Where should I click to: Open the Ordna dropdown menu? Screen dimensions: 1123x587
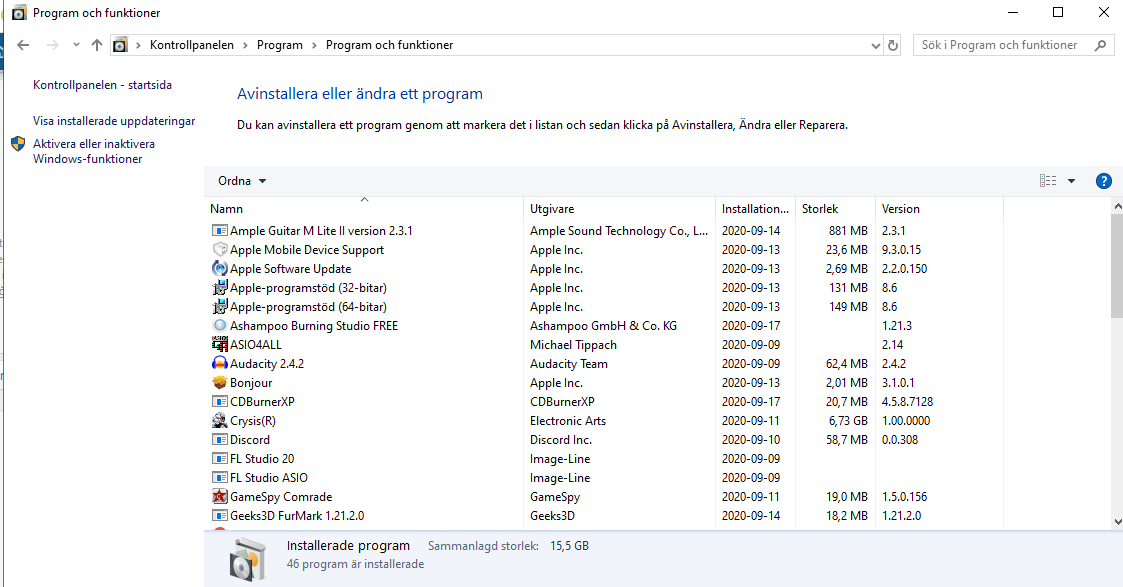242,181
